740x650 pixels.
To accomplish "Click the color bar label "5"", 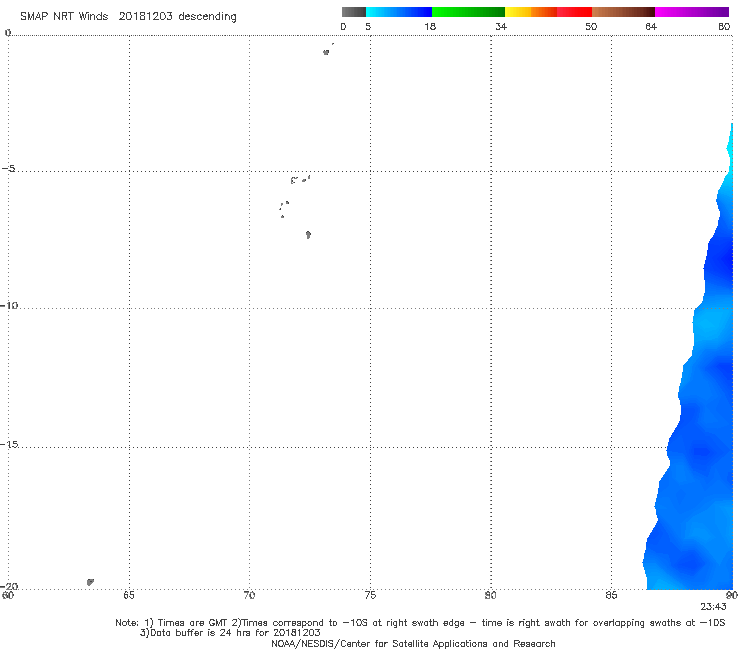I will tap(368, 27).
